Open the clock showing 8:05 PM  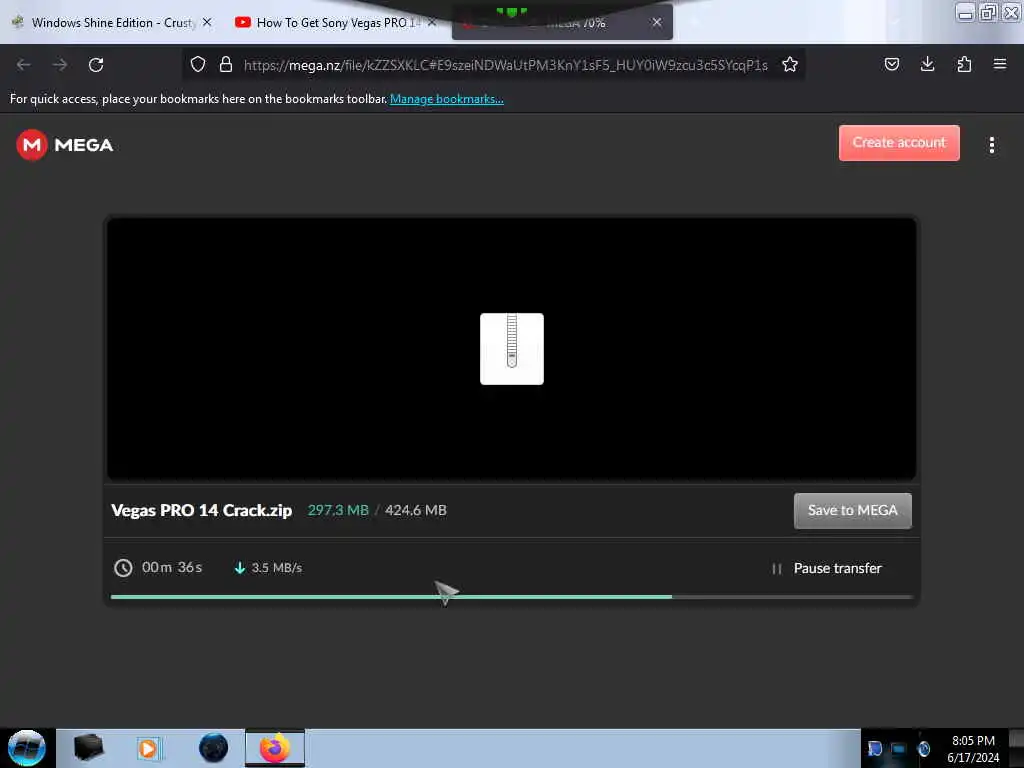973,748
